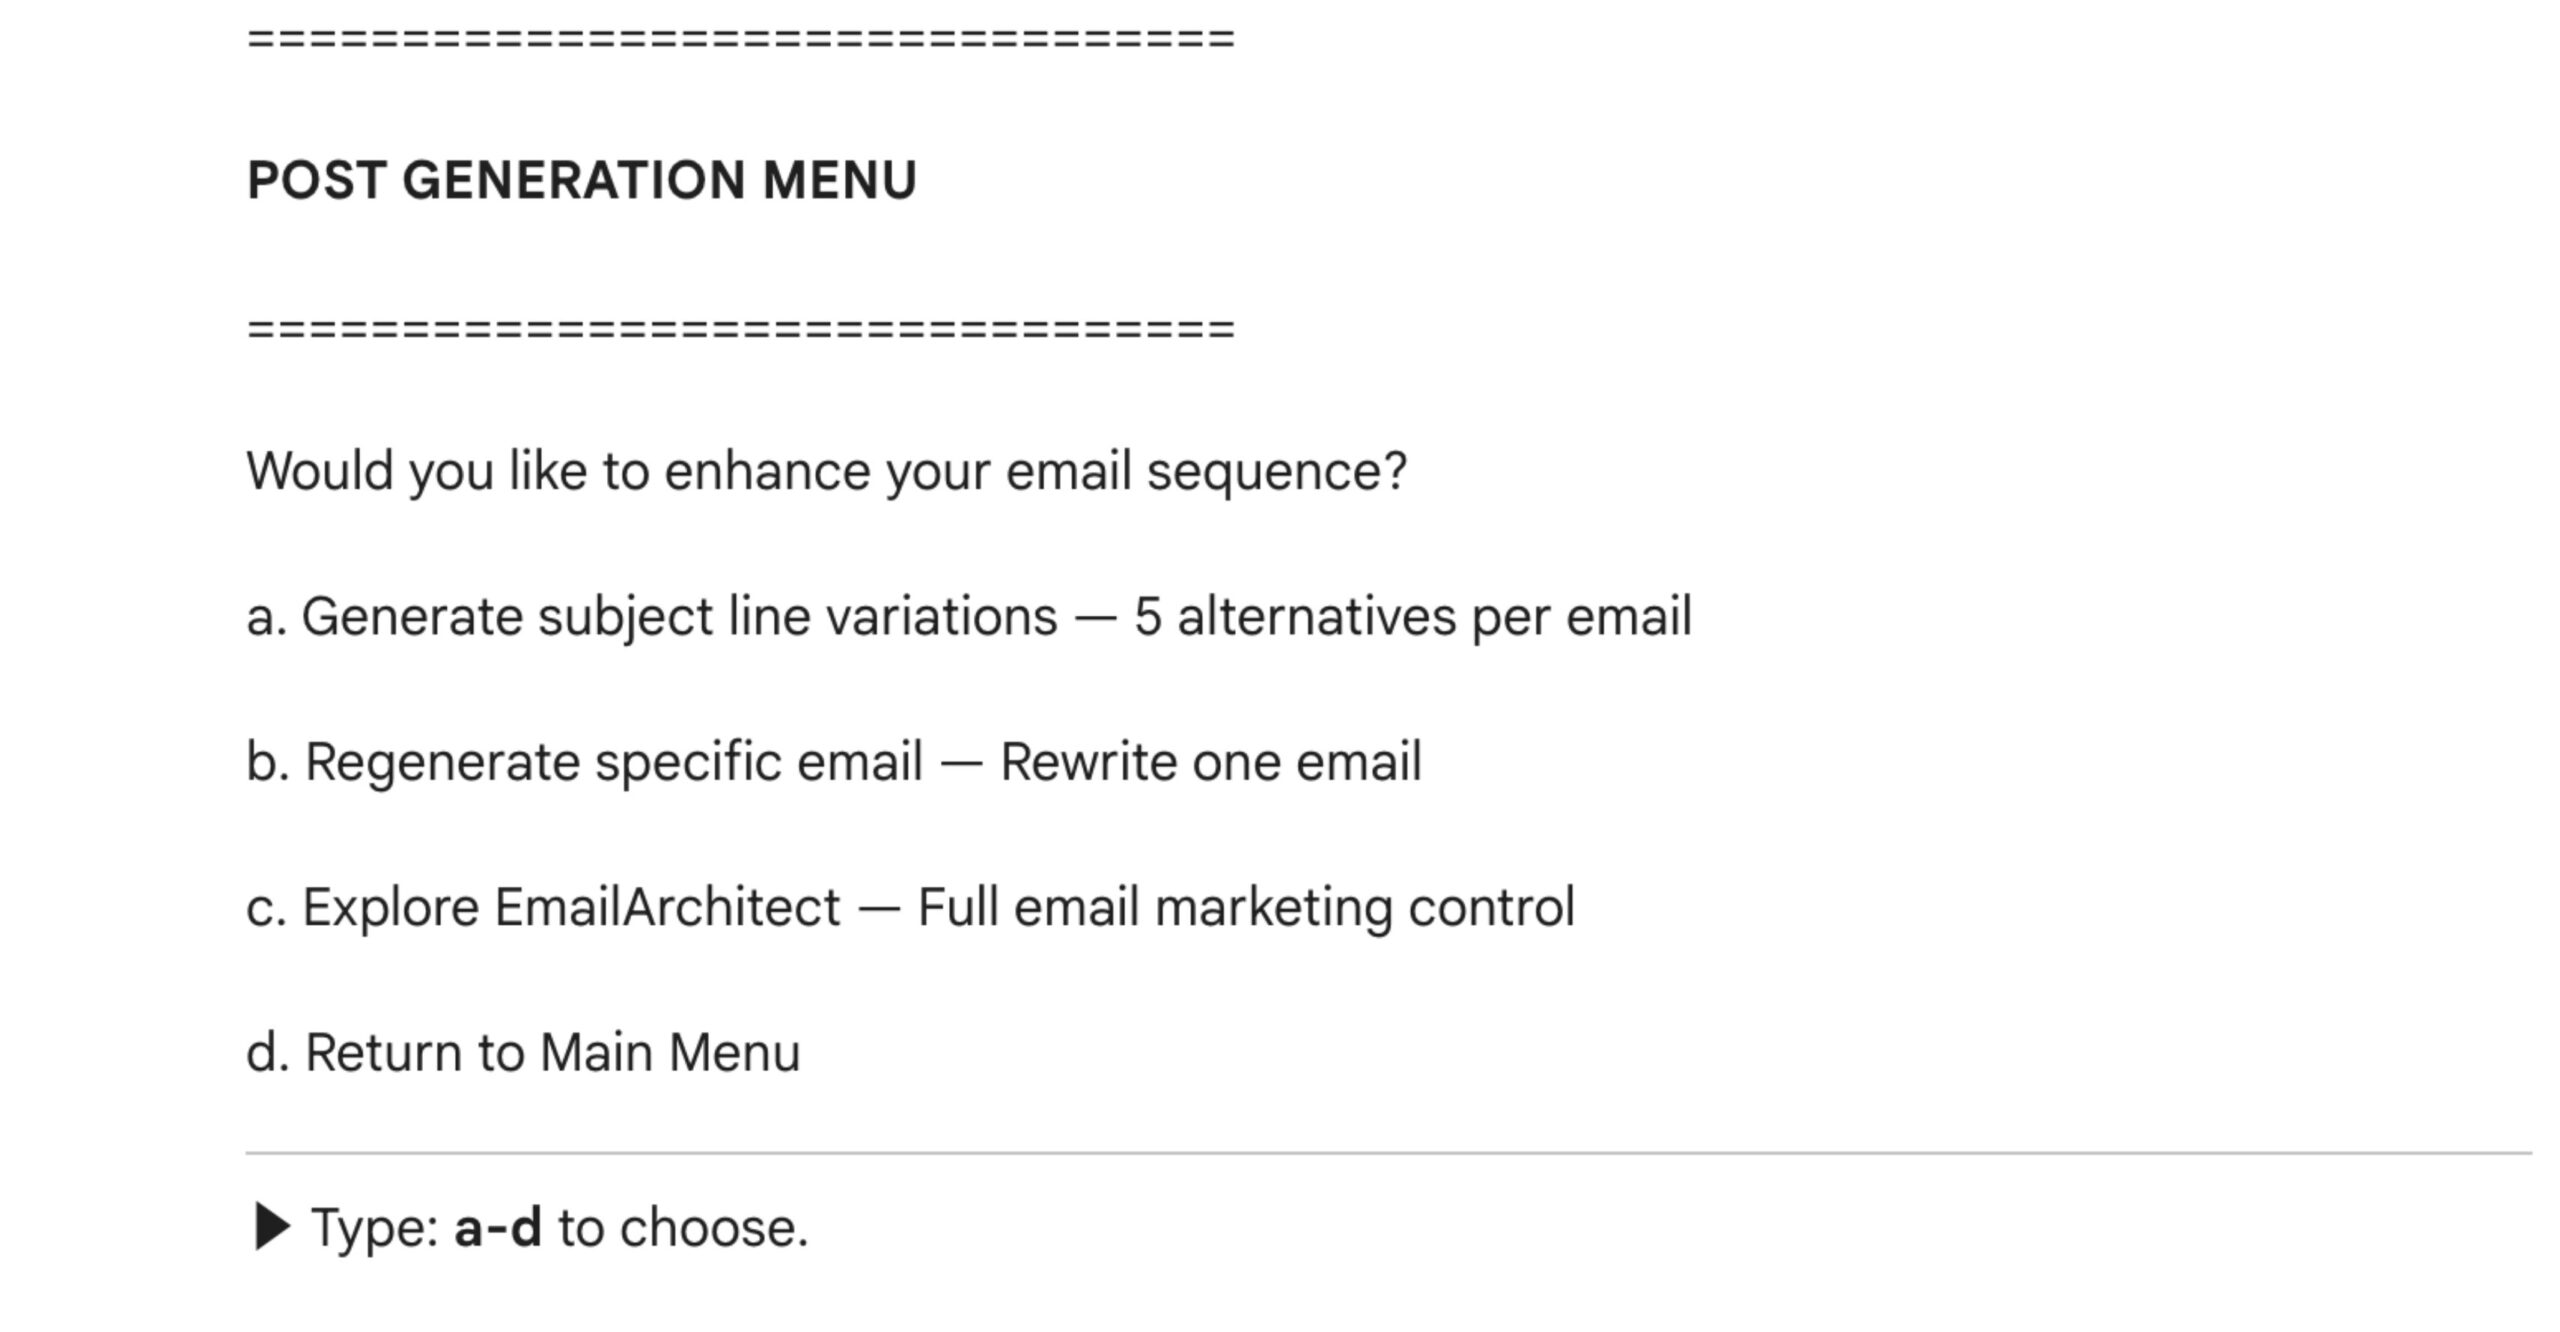Click the "c." letter label
Image resolution: width=2560 pixels, height=1332 pixels.
pos(266,907)
